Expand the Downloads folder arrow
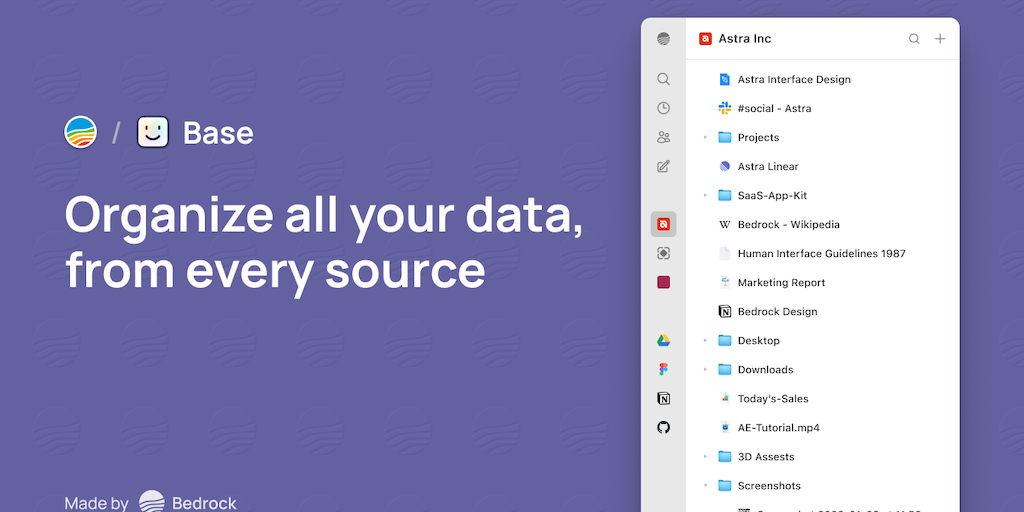The width and height of the screenshot is (1024, 512). pyautogui.click(x=705, y=370)
